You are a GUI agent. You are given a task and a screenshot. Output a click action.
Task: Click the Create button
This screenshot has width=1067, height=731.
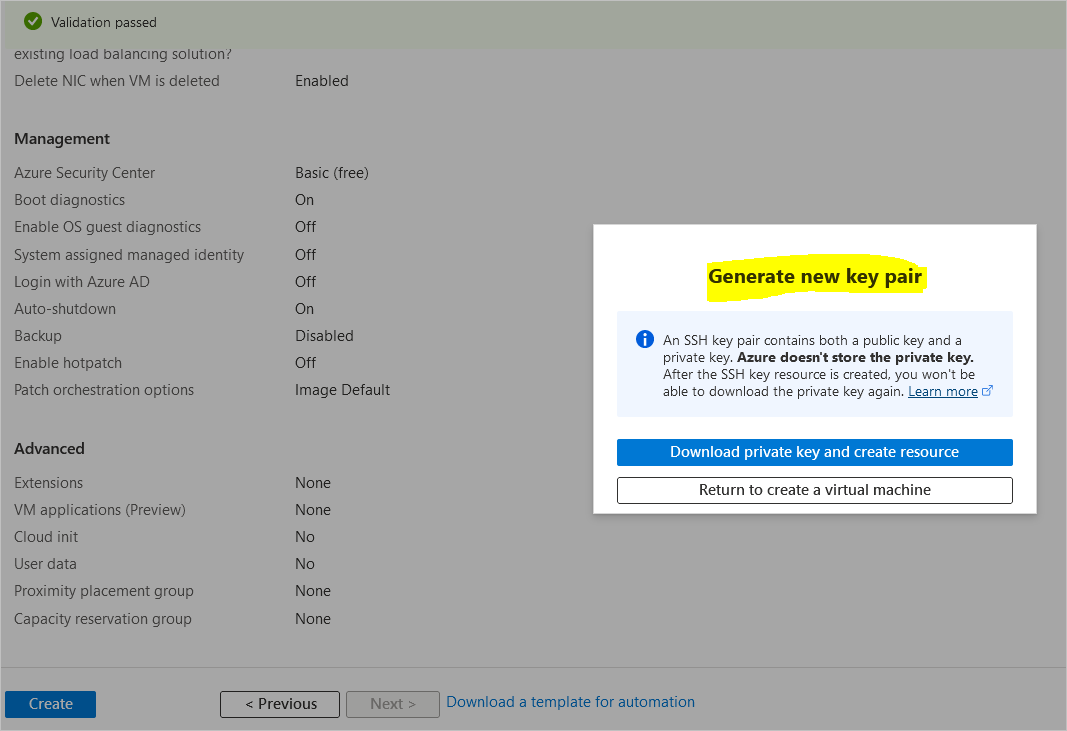coord(50,704)
